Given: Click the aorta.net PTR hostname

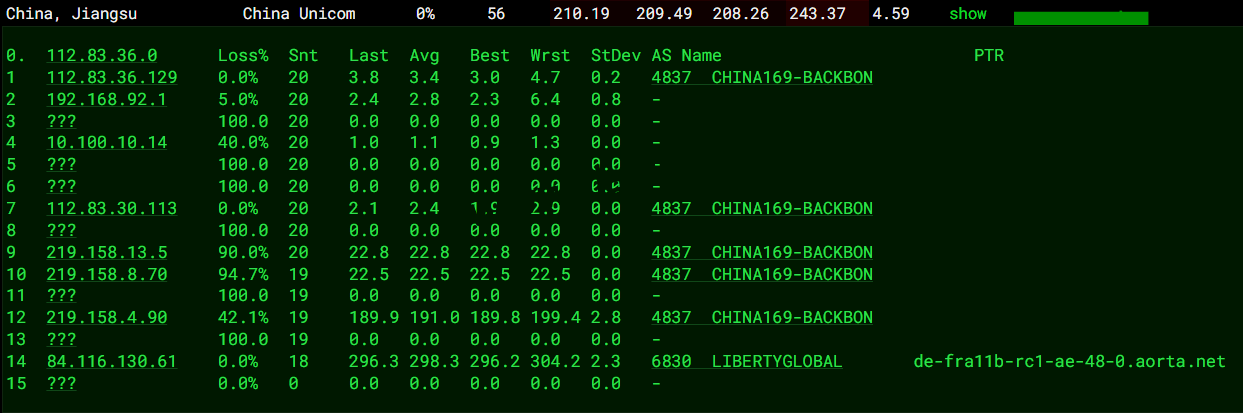Looking at the screenshot, I should [x=1069, y=361].
